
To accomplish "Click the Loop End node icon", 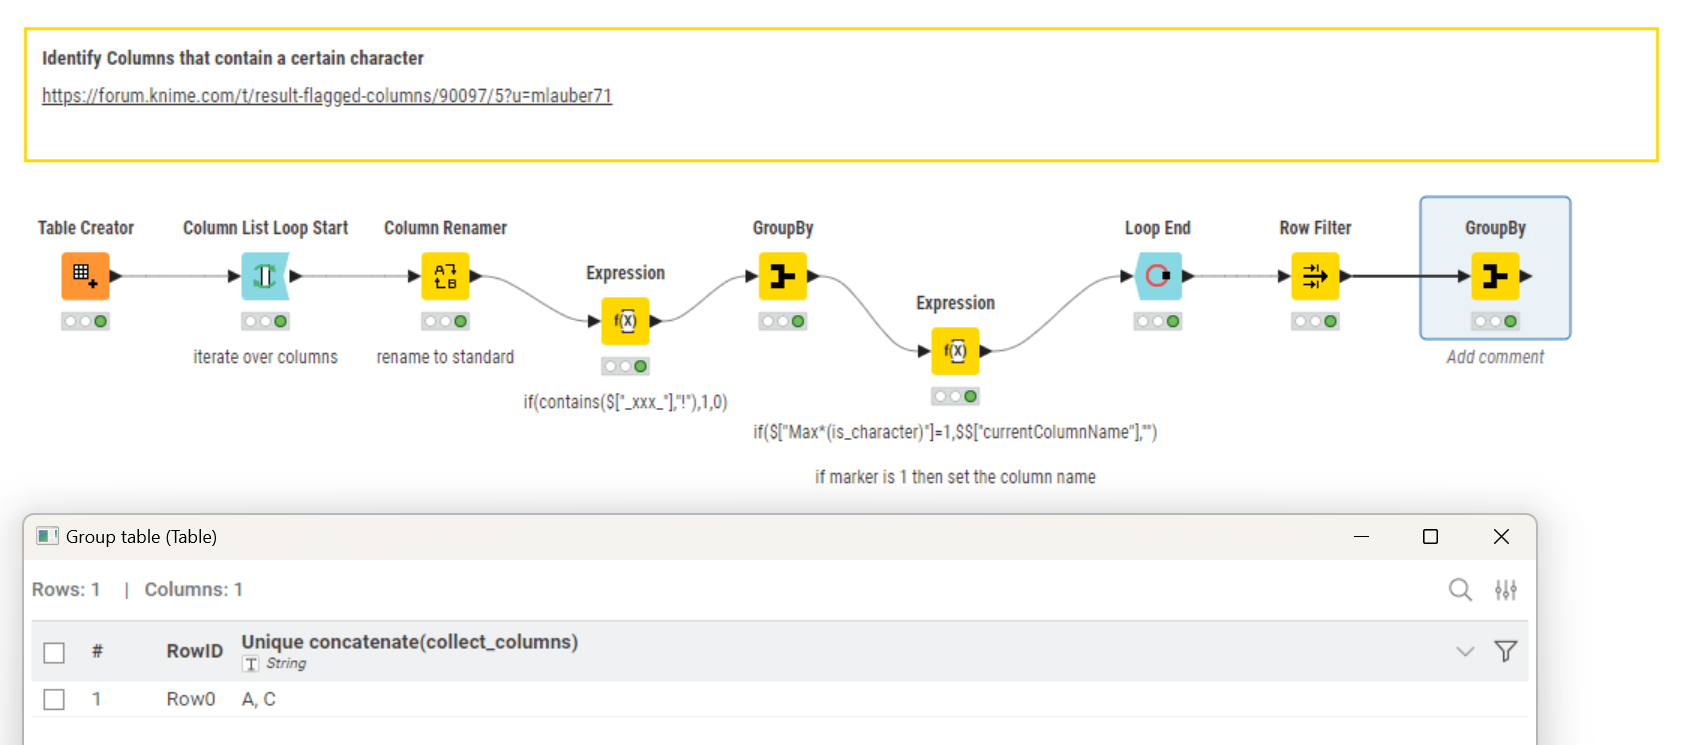I will point(1158,276).
